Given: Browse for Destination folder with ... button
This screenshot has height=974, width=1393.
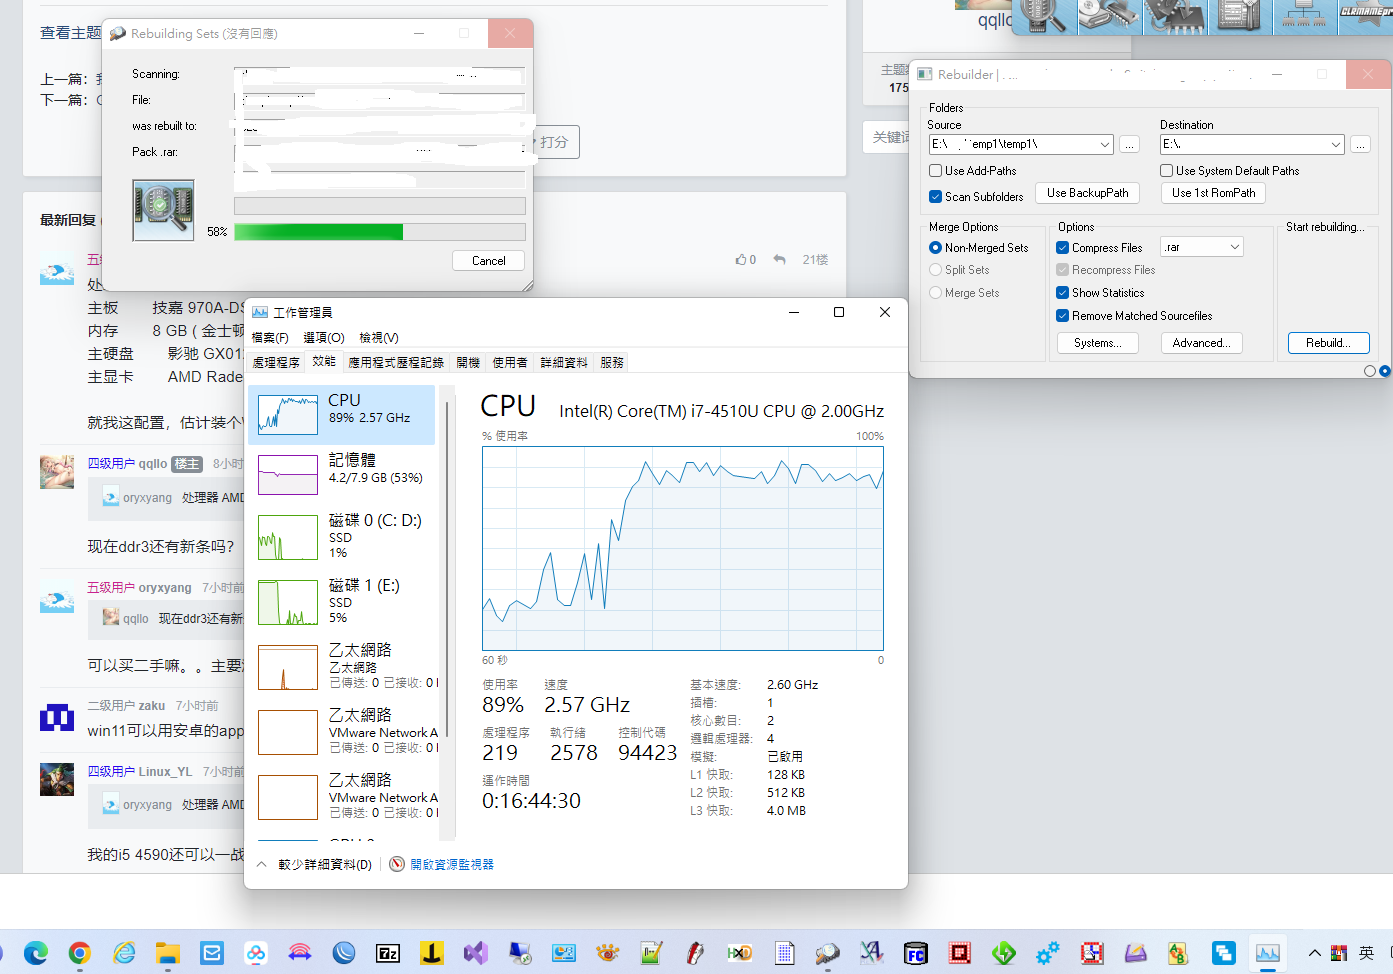Looking at the screenshot, I should [x=1360, y=145].
